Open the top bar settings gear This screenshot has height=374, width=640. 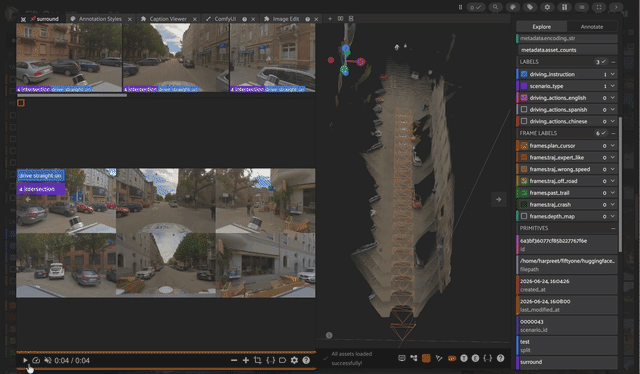coord(547,7)
